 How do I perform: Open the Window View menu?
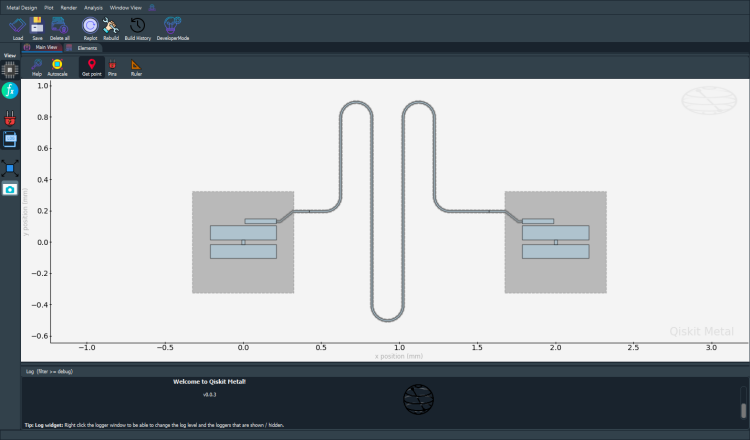pyautogui.click(x=126, y=8)
